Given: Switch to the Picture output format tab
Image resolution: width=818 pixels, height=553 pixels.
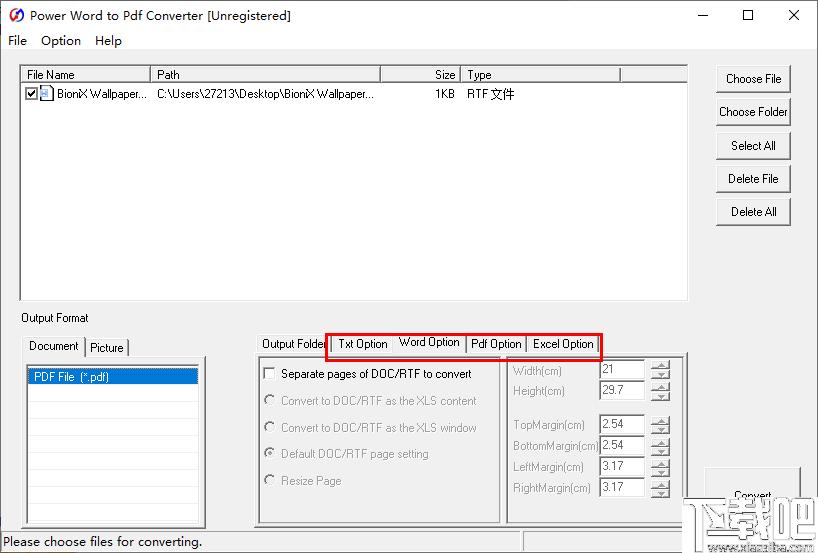Looking at the screenshot, I should pos(106,348).
